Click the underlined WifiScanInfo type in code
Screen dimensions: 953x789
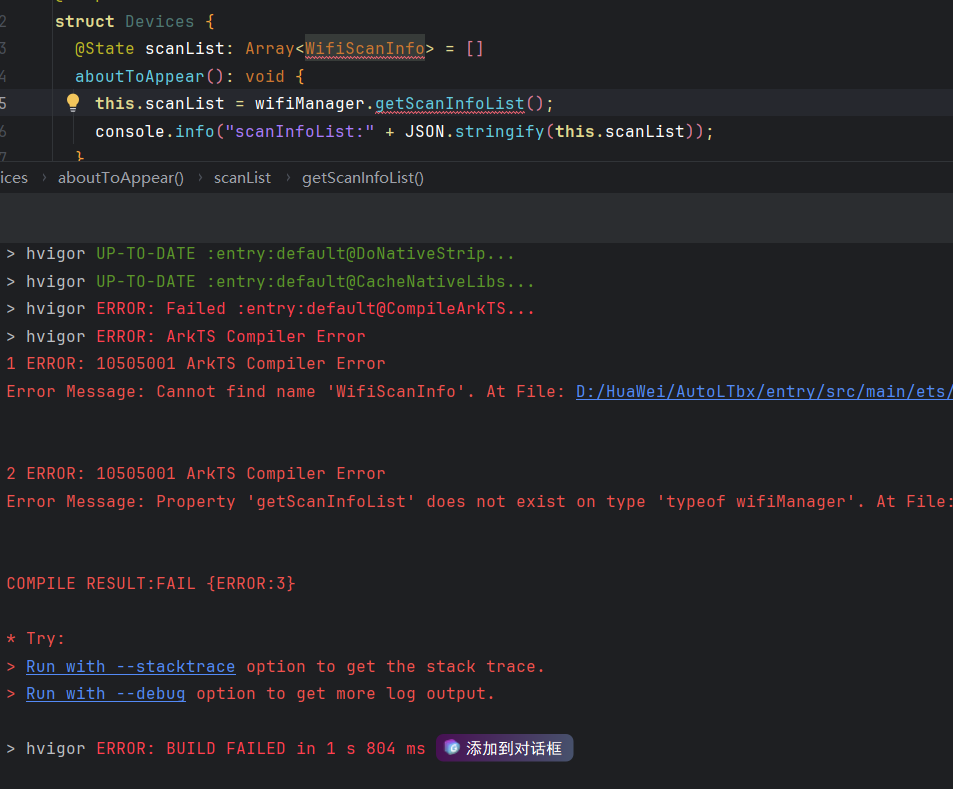point(364,48)
